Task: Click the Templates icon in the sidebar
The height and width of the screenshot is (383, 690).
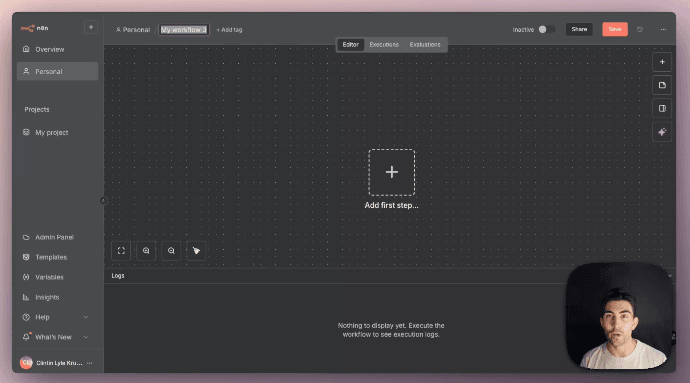Action: pyautogui.click(x=26, y=257)
